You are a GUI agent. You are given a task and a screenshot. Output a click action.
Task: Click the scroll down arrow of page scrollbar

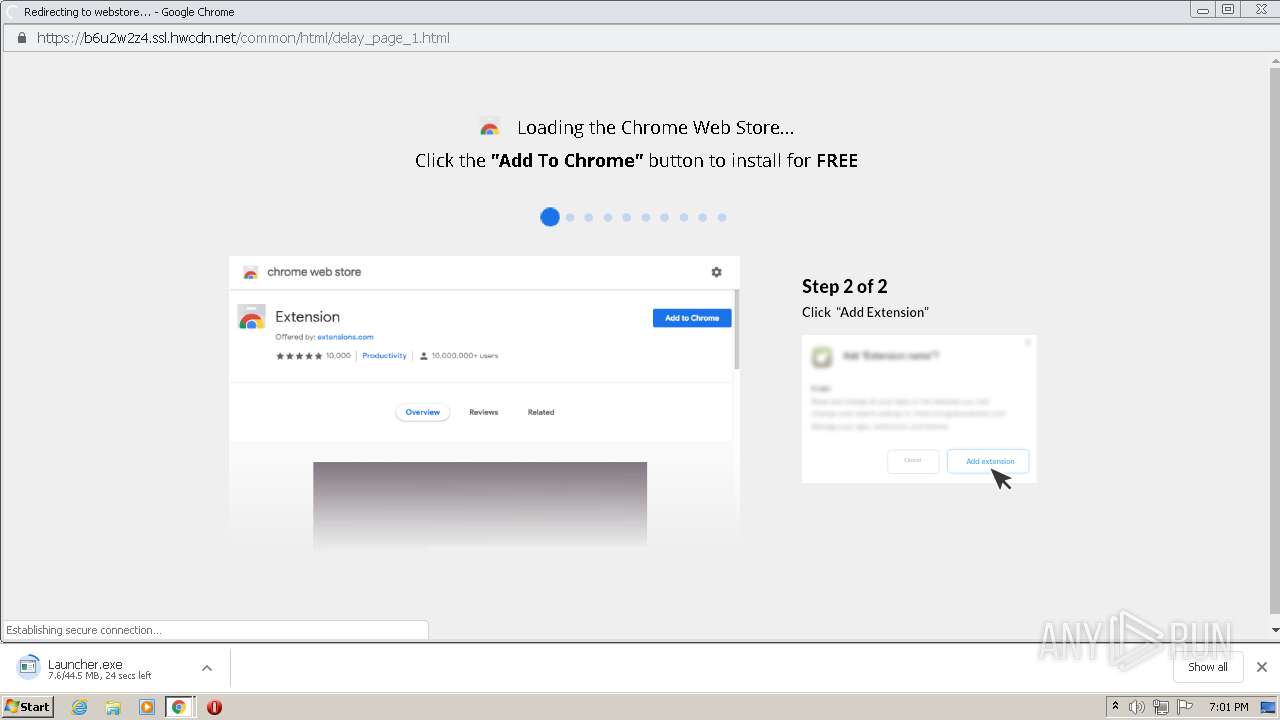point(1274,630)
